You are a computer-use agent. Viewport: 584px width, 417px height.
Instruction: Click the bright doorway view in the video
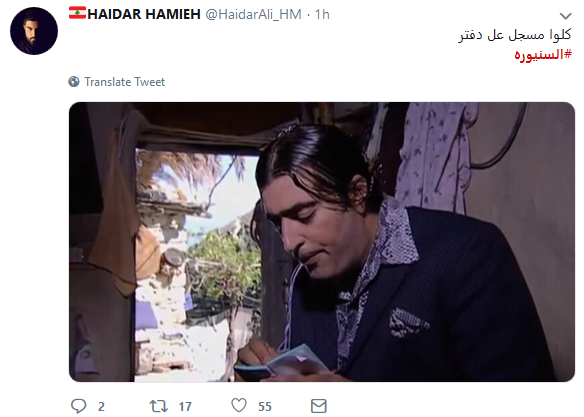pos(197,264)
